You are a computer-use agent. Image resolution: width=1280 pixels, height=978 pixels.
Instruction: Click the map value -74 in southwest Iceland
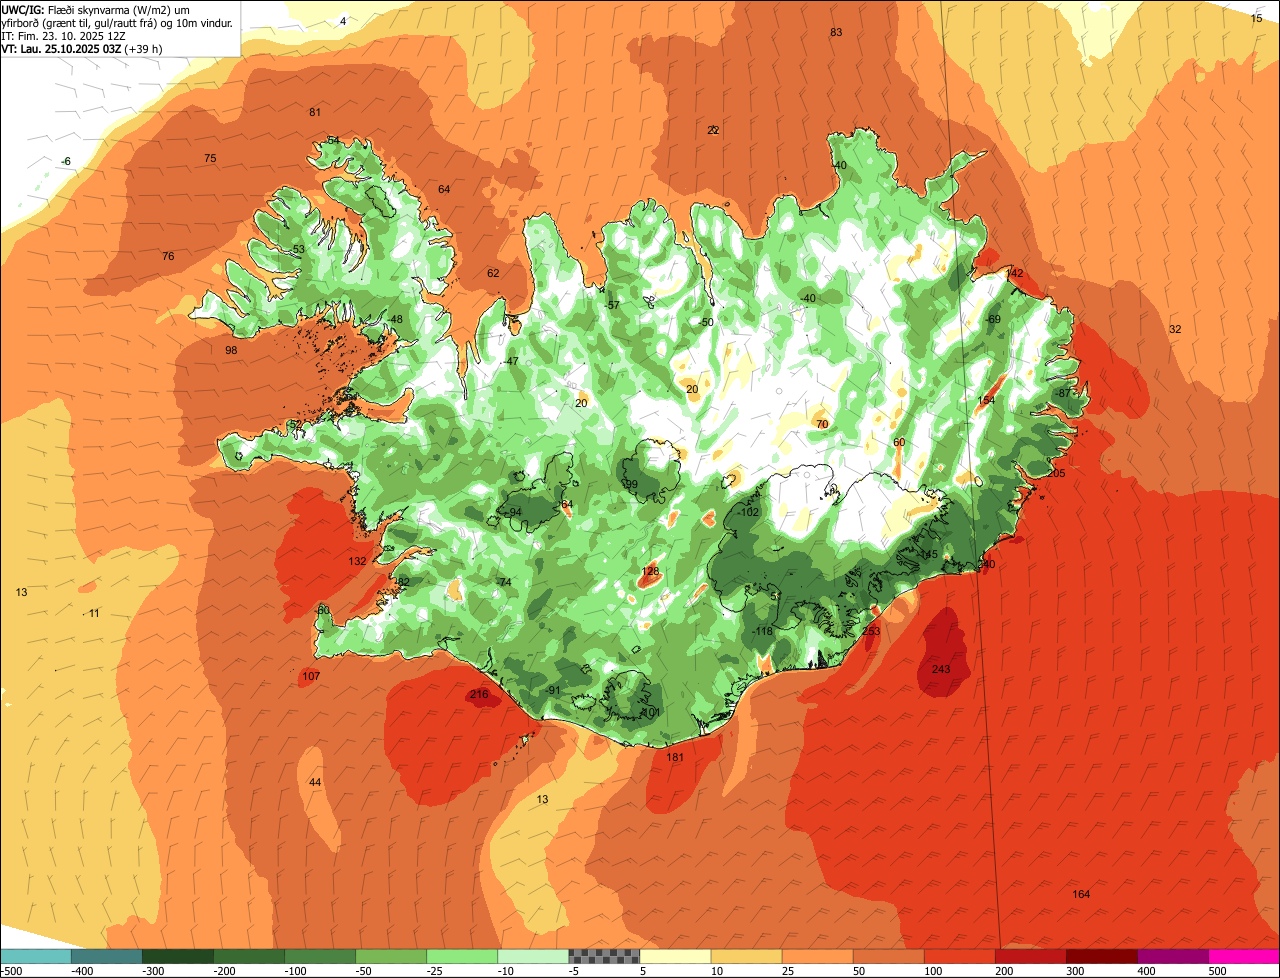pos(503,582)
